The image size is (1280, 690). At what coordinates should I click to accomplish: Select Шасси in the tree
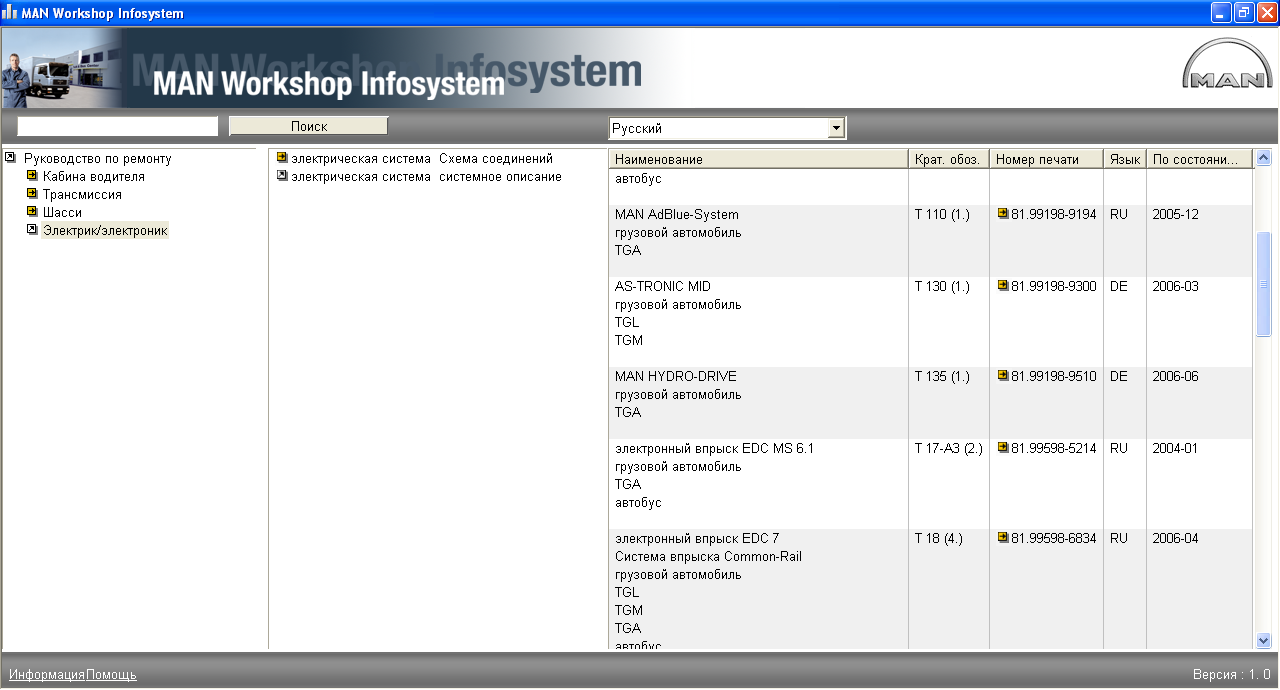click(62, 212)
